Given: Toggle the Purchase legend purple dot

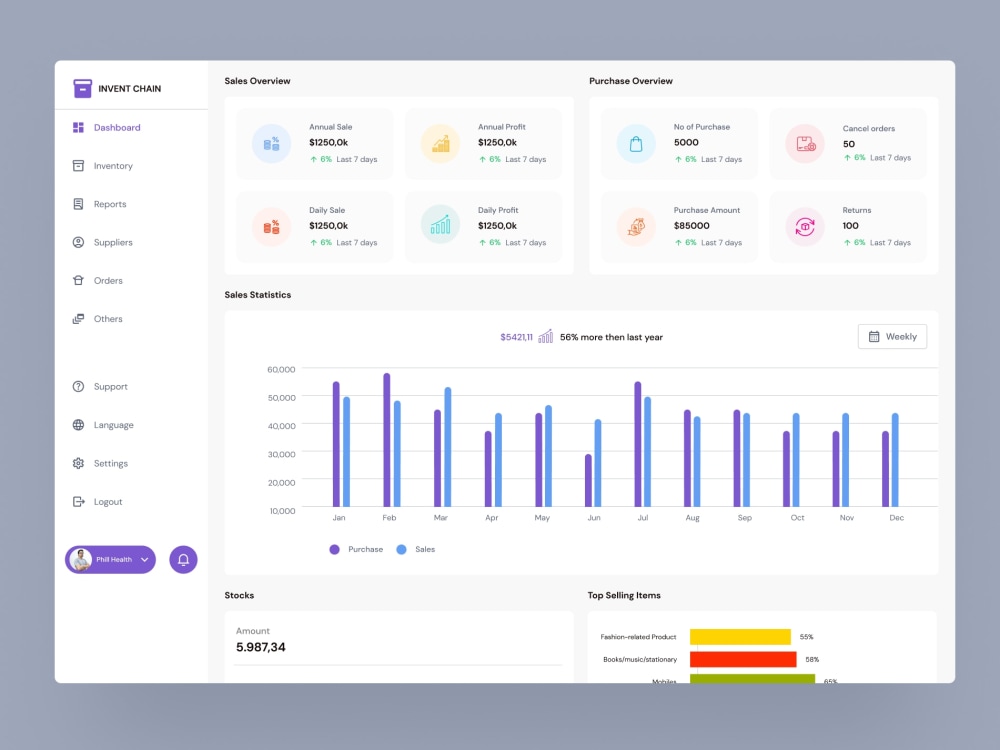Looking at the screenshot, I should tap(334, 549).
